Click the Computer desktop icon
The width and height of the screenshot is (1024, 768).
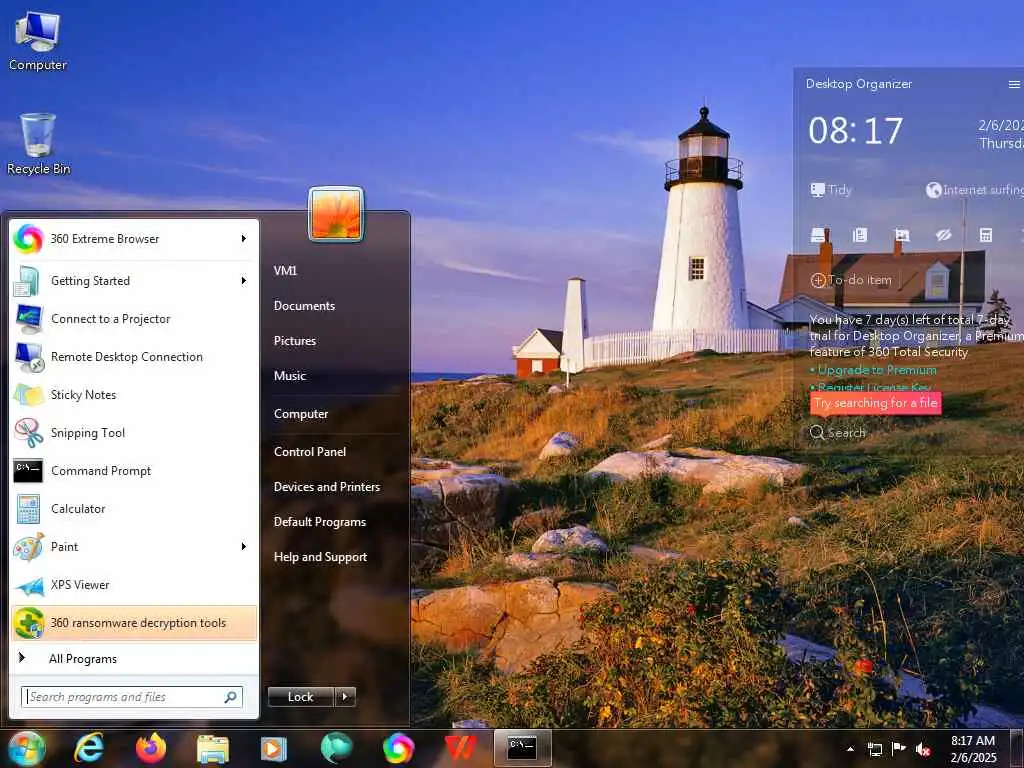pos(38,40)
